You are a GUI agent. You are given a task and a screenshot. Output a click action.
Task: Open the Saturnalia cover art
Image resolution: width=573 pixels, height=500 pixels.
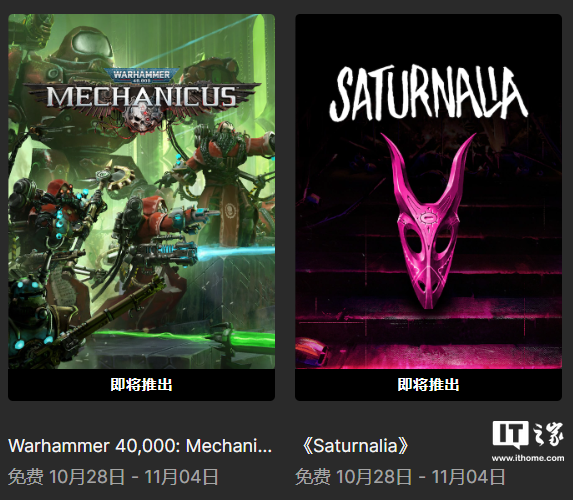(x=428, y=191)
